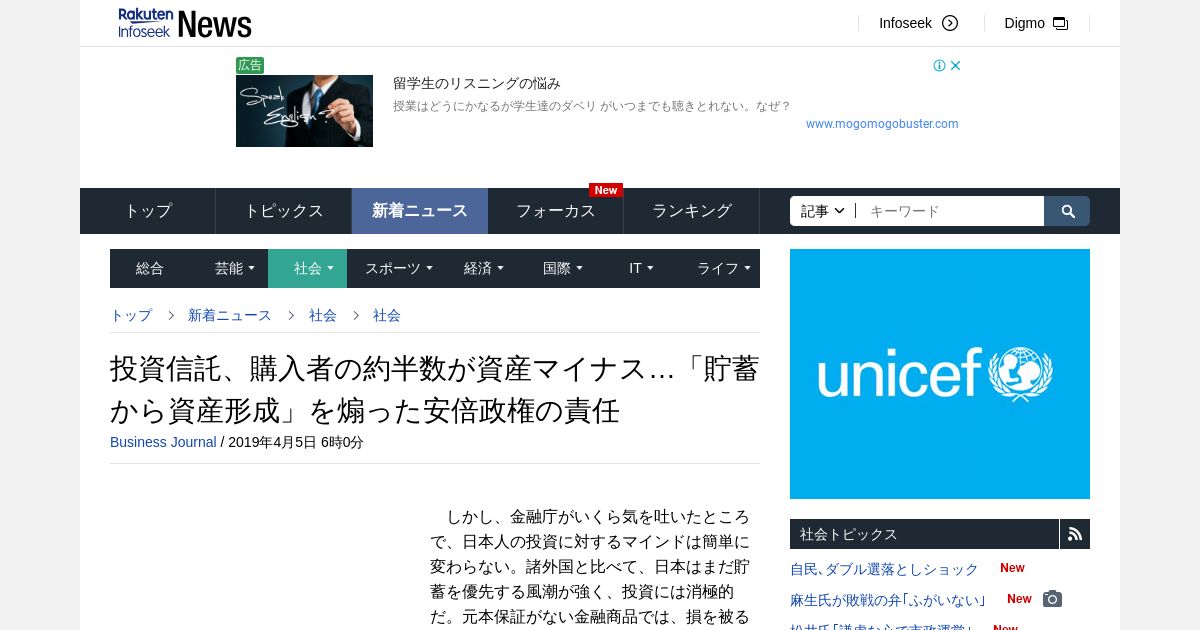Click the 留学生のリスニングの悩み ad title
The height and width of the screenshot is (630, 1200).
click(477, 83)
